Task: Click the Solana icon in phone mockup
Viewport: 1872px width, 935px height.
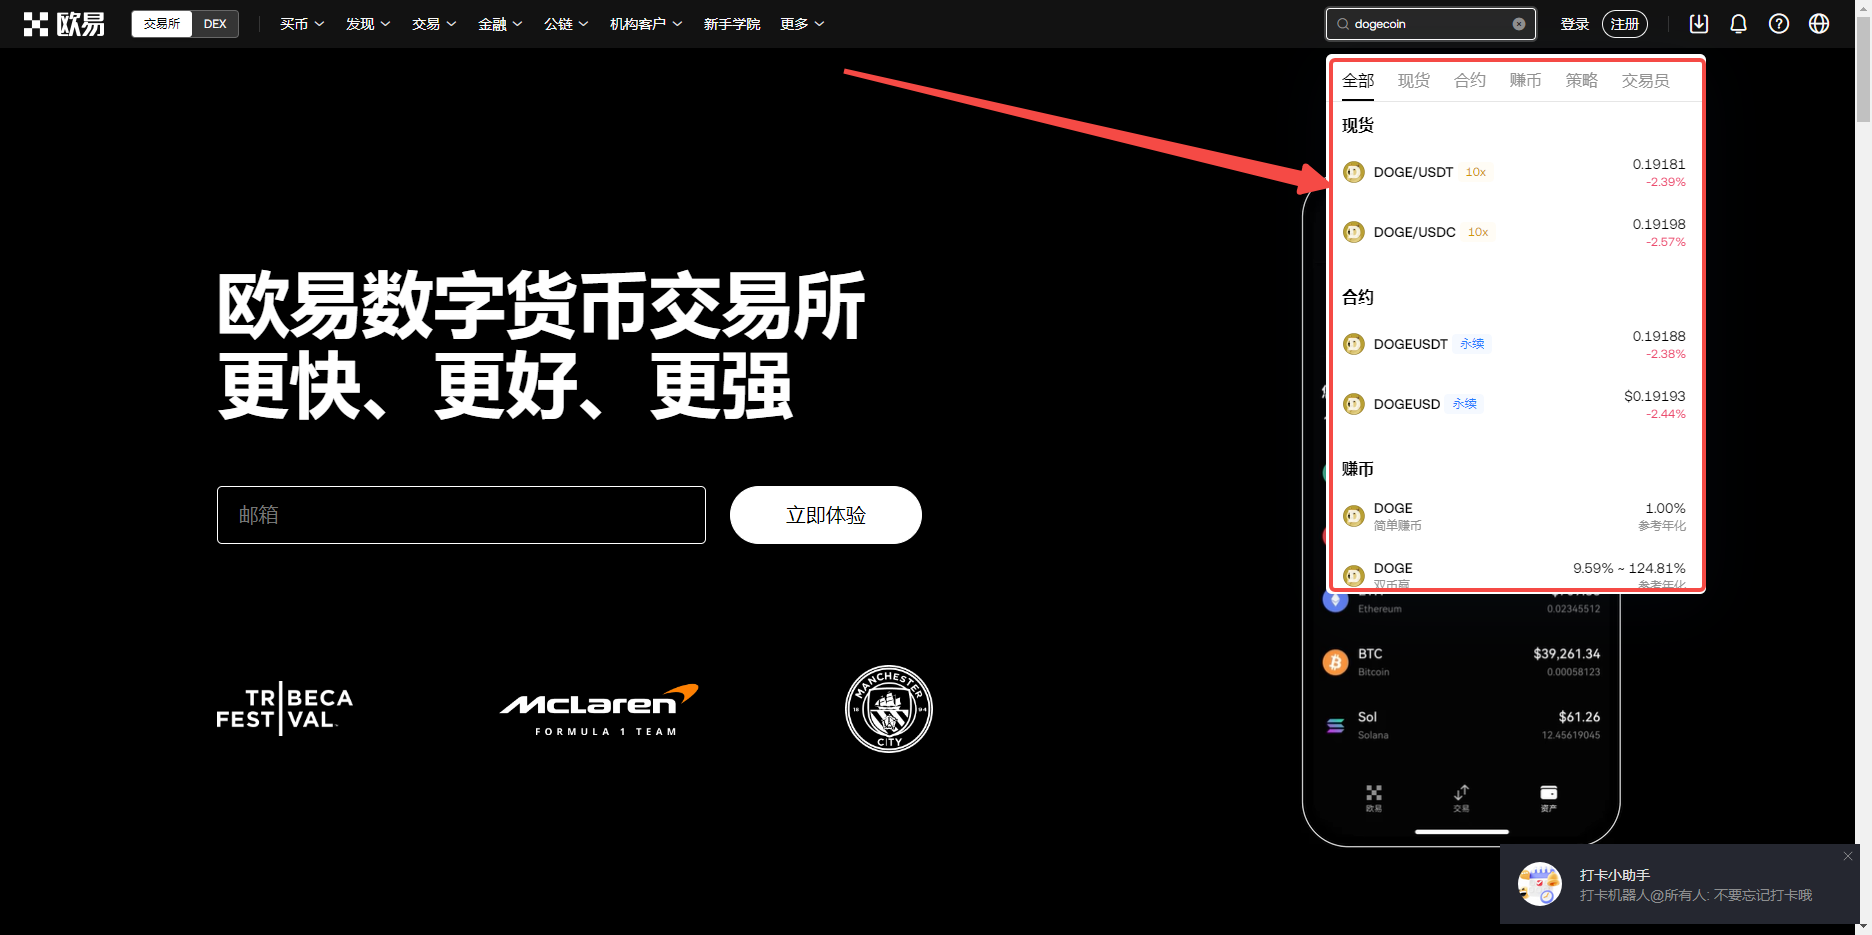Action: pyautogui.click(x=1335, y=726)
